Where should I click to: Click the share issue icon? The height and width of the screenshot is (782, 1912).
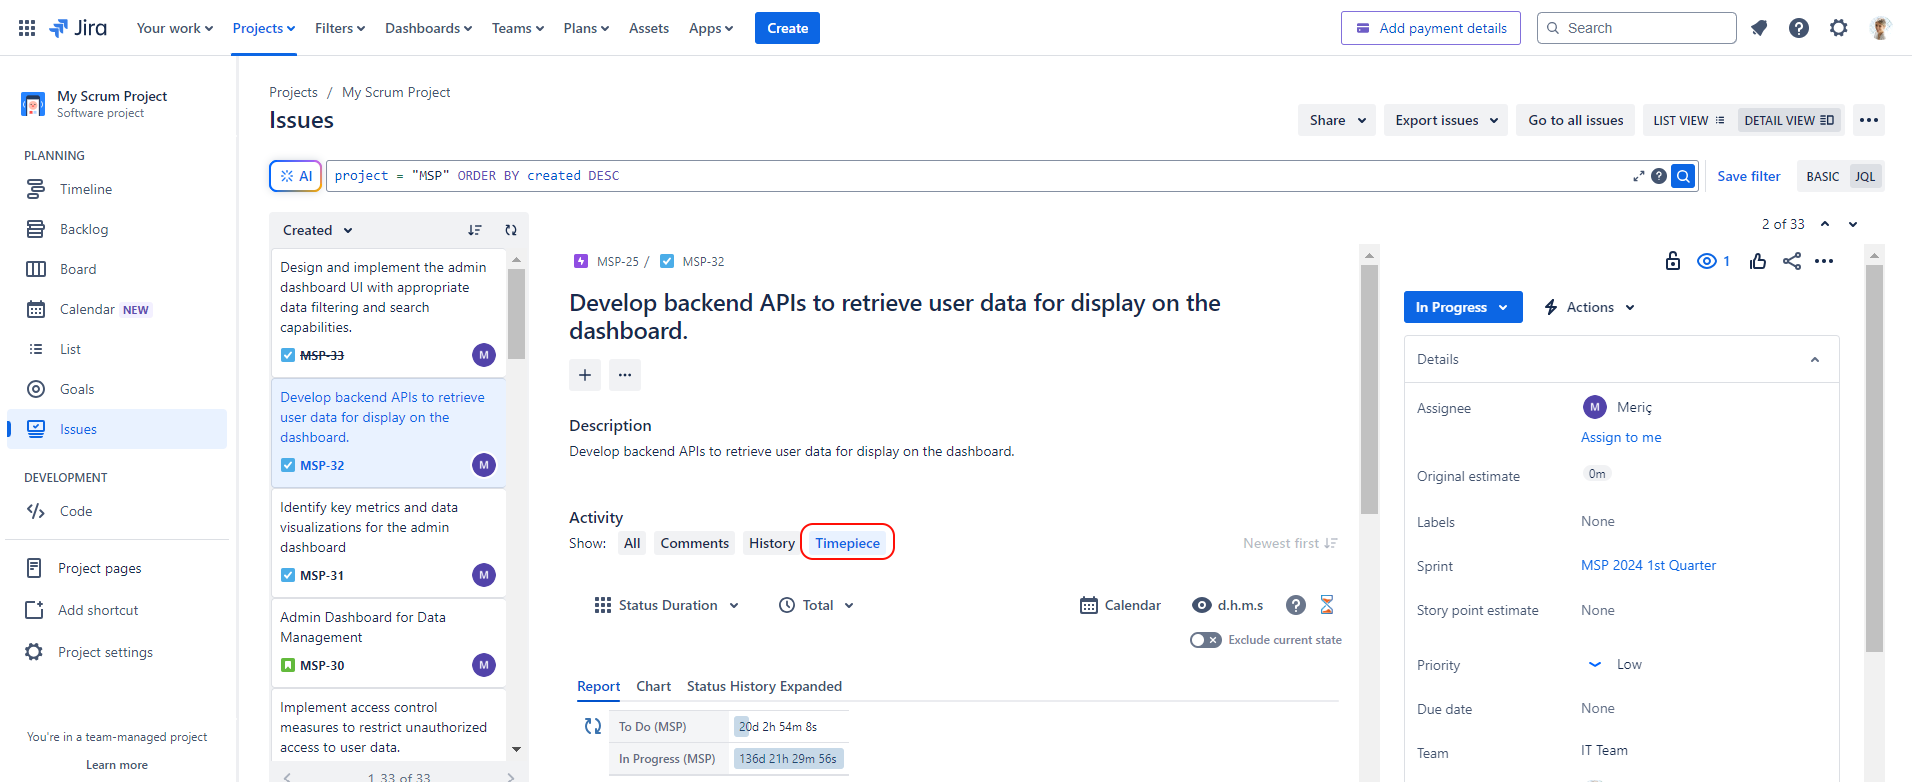(x=1792, y=261)
